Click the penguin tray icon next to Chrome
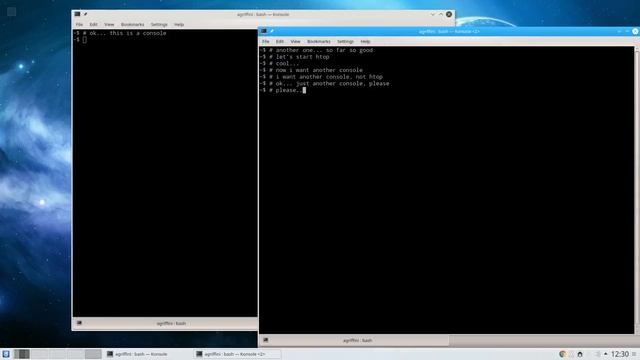This screenshot has width=640, height=360. (x=580, y=354)
